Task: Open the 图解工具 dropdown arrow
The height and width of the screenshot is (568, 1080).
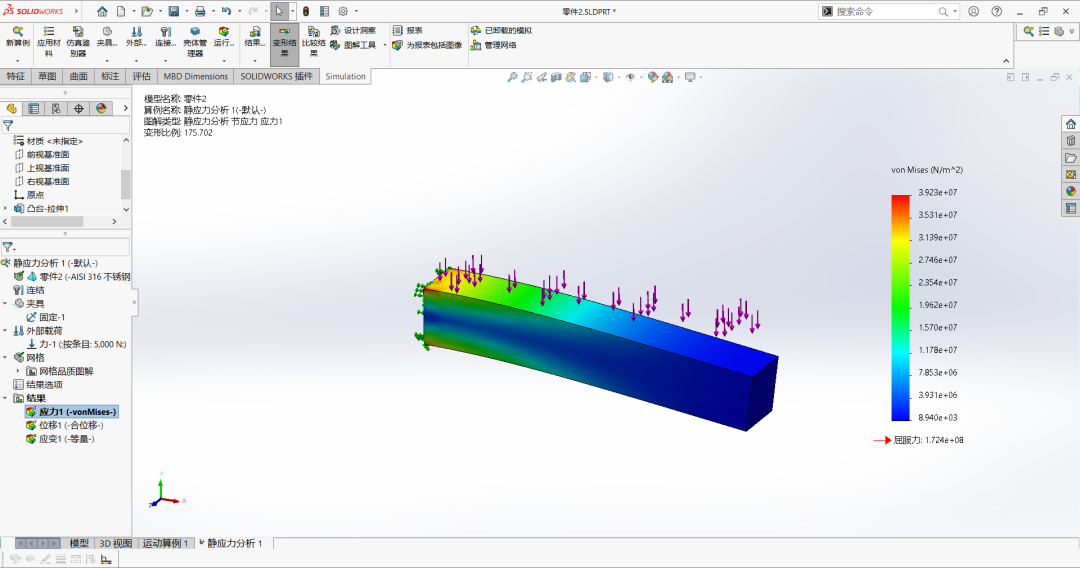Action: click(x=384, y=45)
